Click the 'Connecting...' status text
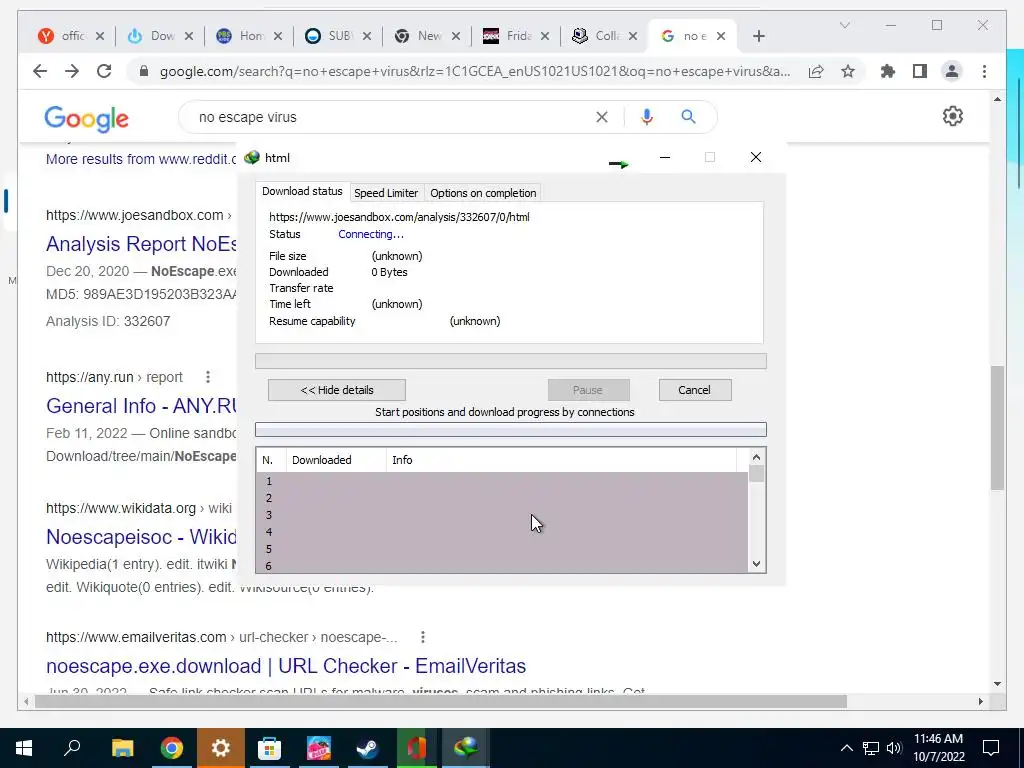This screenshot has width=1024, height=768. pos(371,234)
